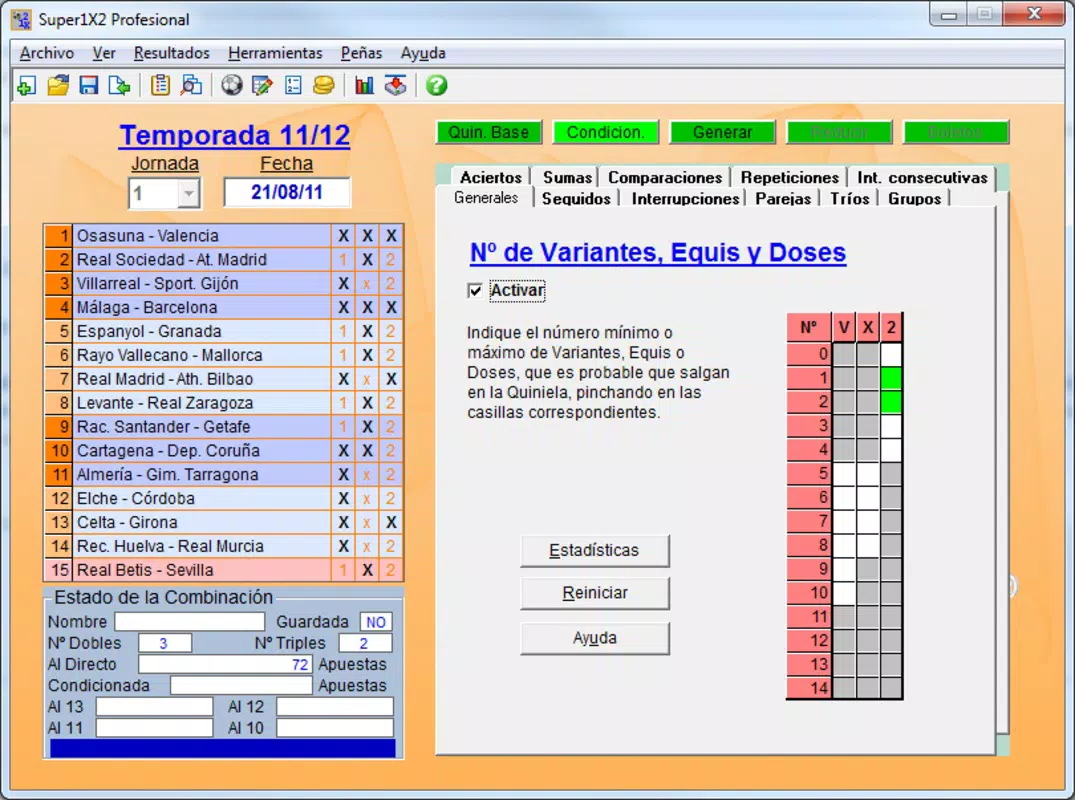Click the Condicionada apuestas field
Image resolution: width=1075 pixels, height=800 pixels.
click(x=241, y=686)
